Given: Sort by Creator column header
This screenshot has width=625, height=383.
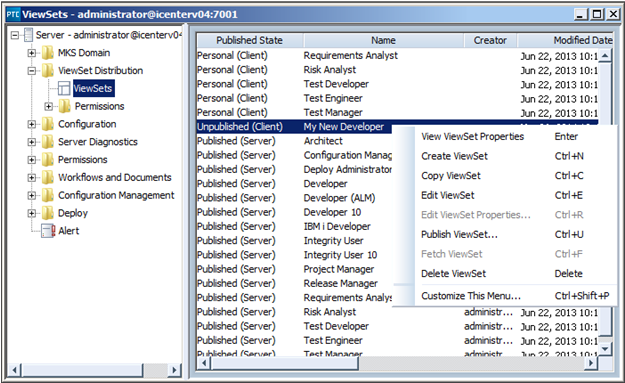Looking at the screenshot, I should point(490,40).
